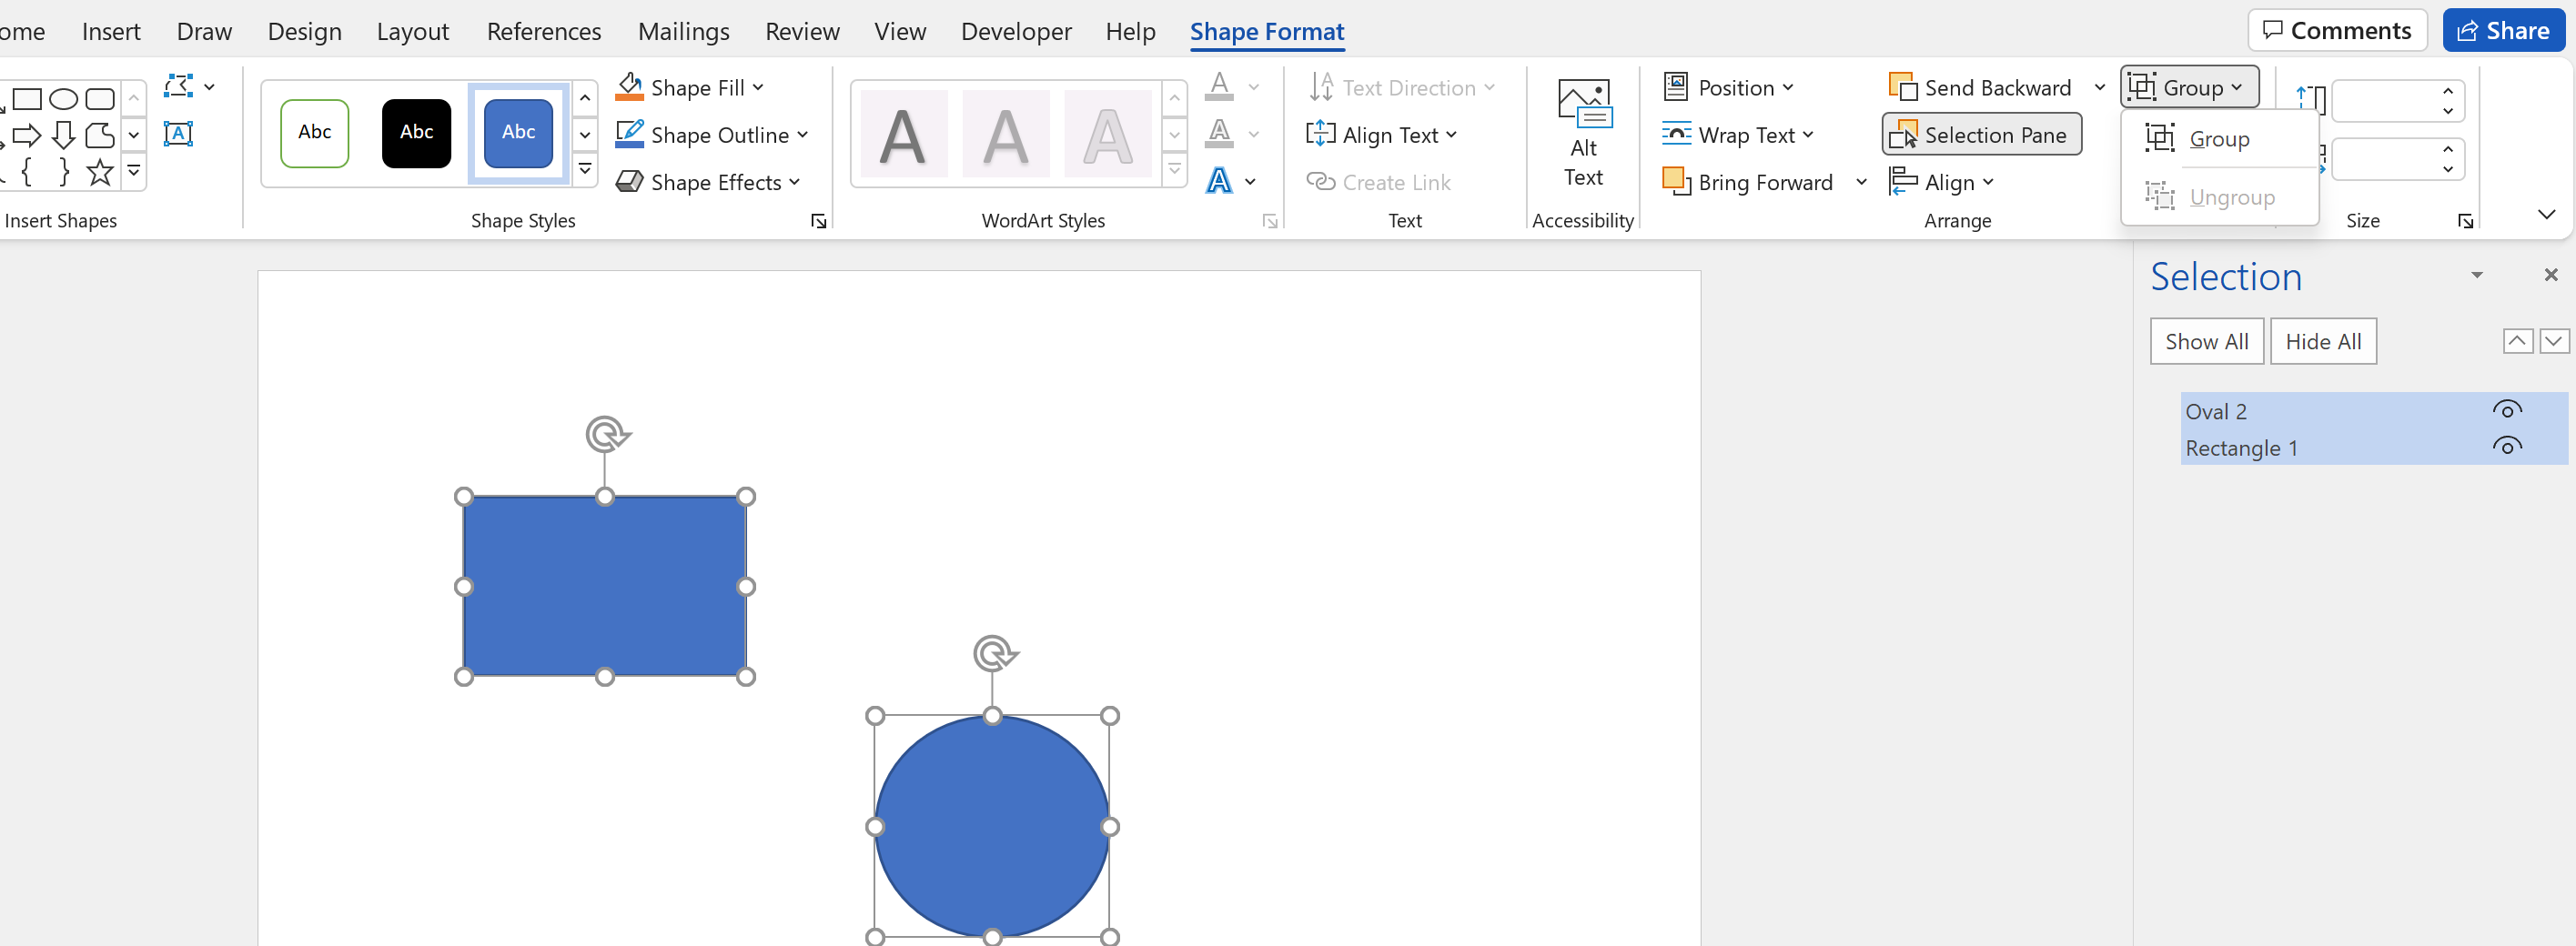Open the Selection Pane
Screen dimensions: 2576x946
pyautogui.click(x=1981, y=135)
